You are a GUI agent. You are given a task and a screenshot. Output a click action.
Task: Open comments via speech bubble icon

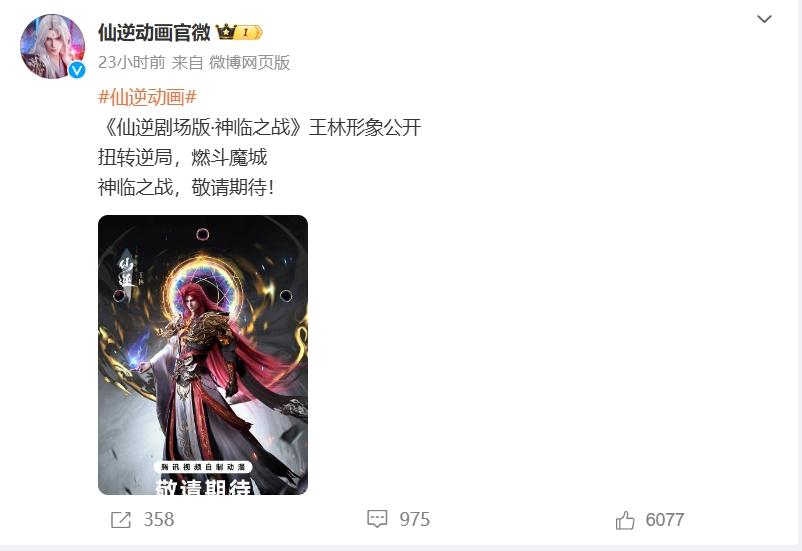point(377,519)
